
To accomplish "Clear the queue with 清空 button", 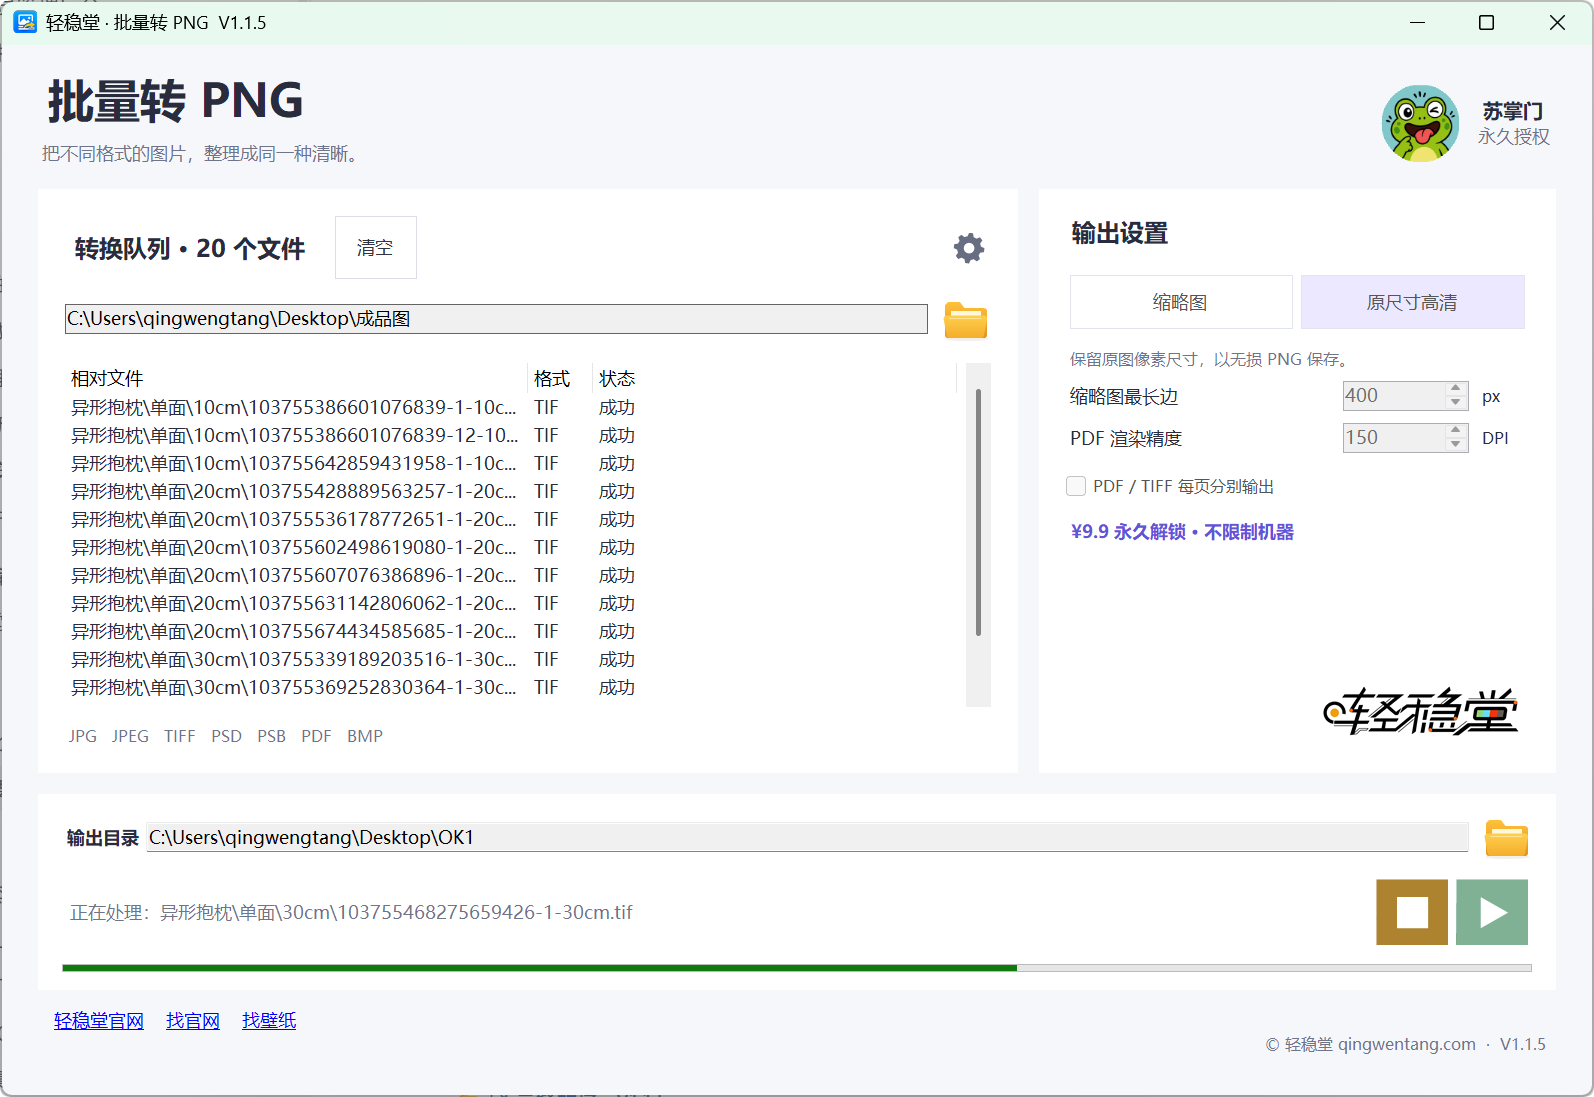I will pos(375,247).
